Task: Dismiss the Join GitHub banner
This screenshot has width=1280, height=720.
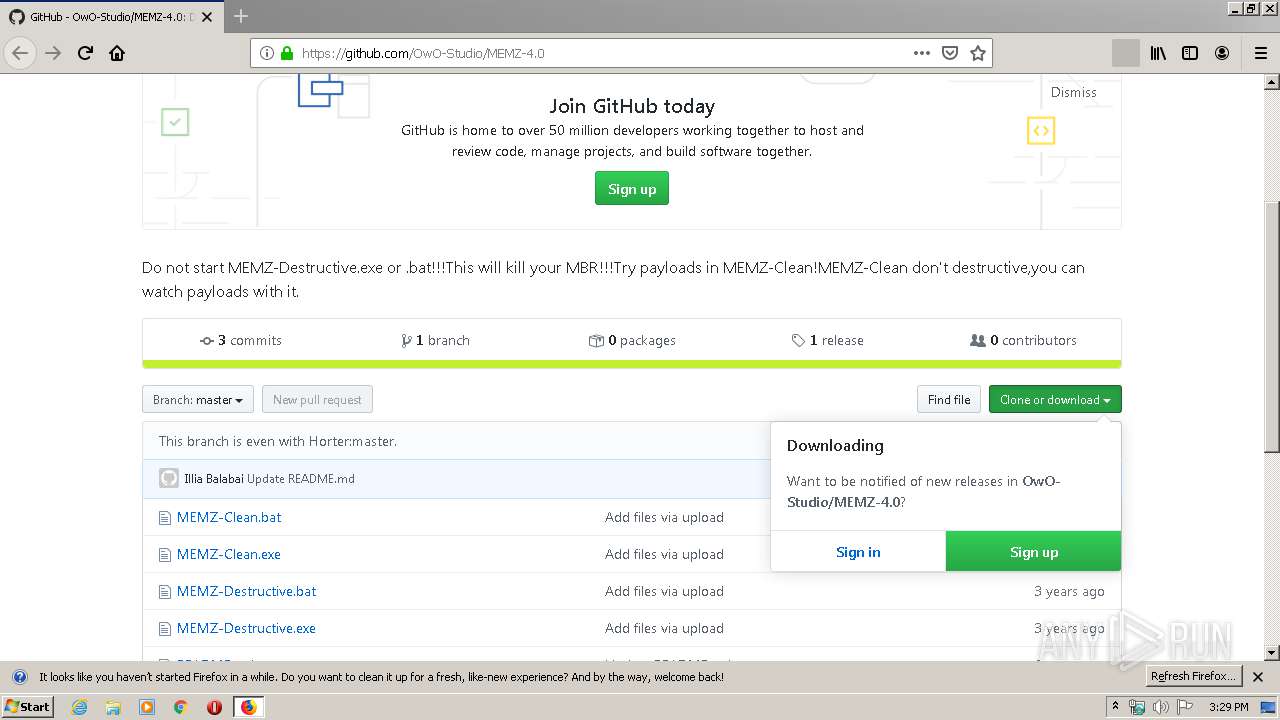Action: 1074,92
